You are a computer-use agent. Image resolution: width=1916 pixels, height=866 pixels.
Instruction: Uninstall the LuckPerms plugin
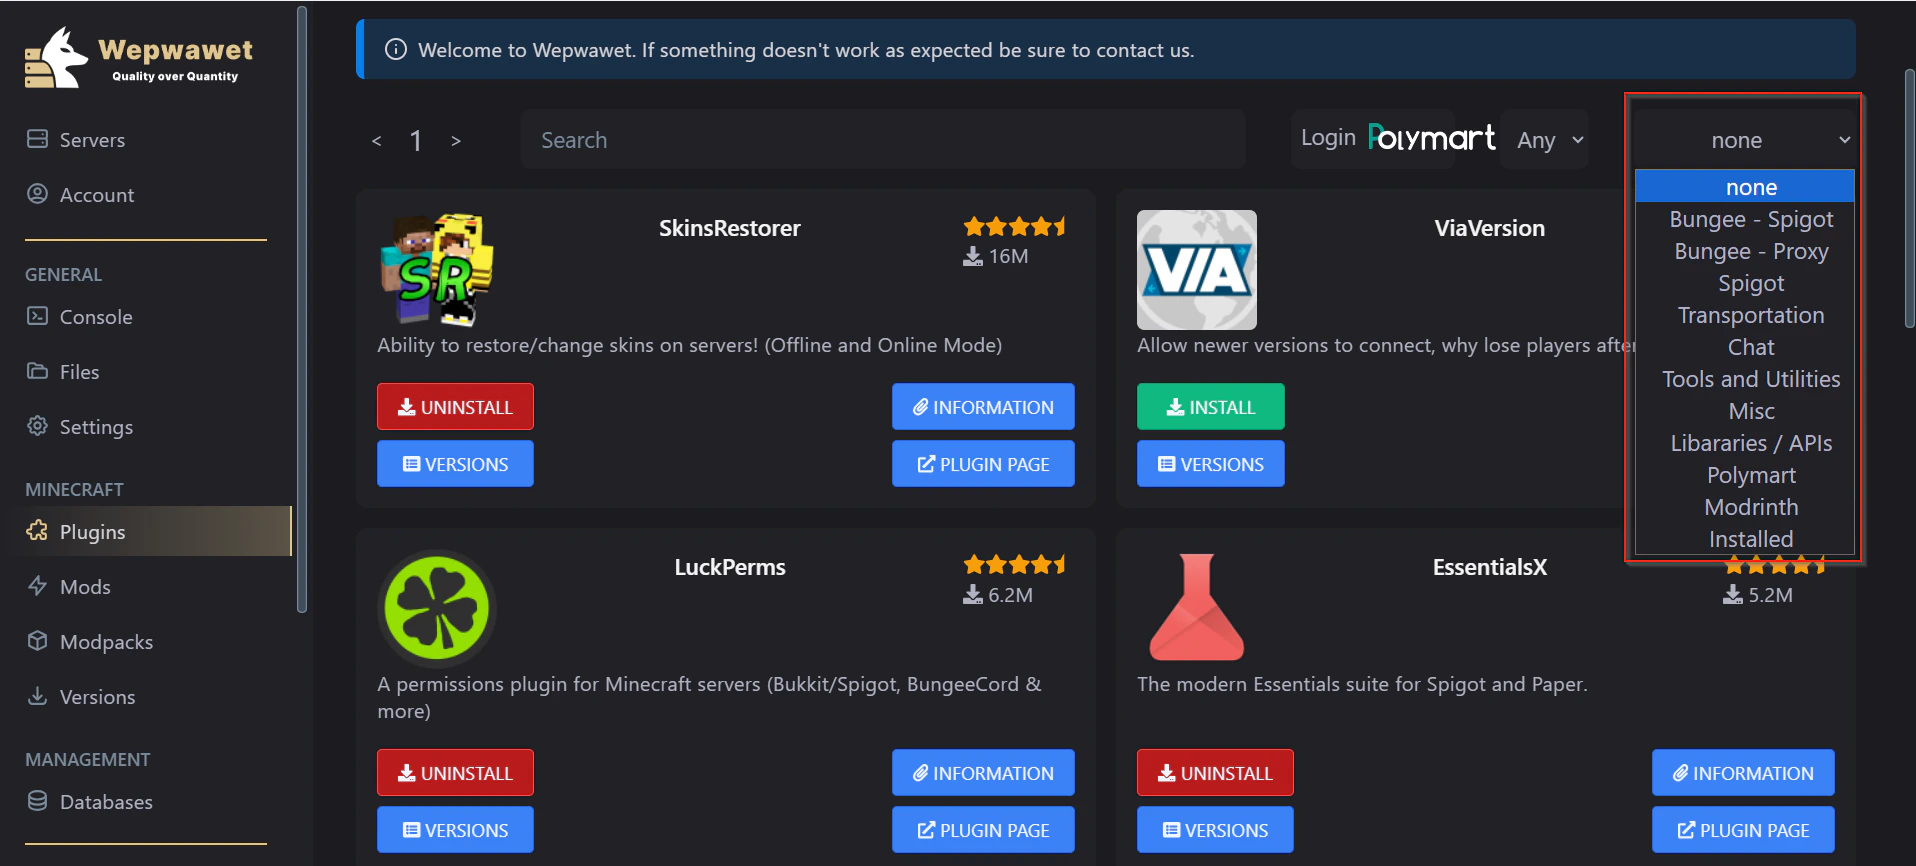455,773
